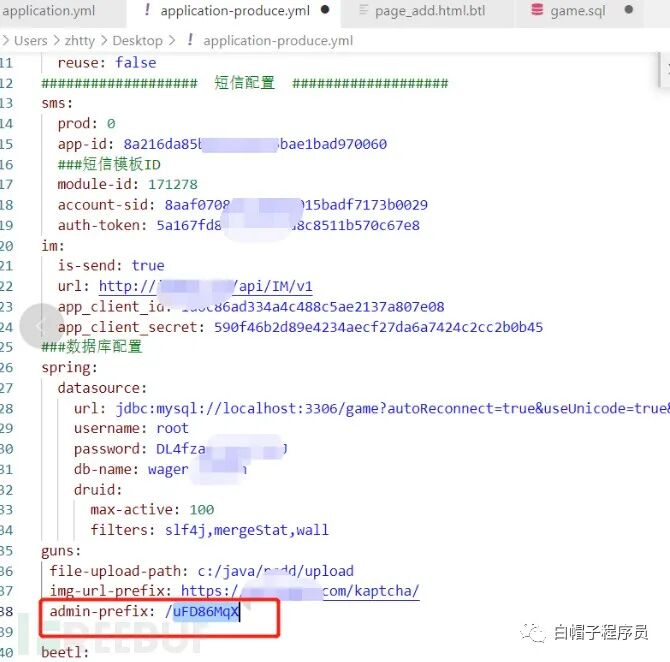Click the 'db-name: wager' line
This screenshot has width=670, height=662.
pos(160,470)
